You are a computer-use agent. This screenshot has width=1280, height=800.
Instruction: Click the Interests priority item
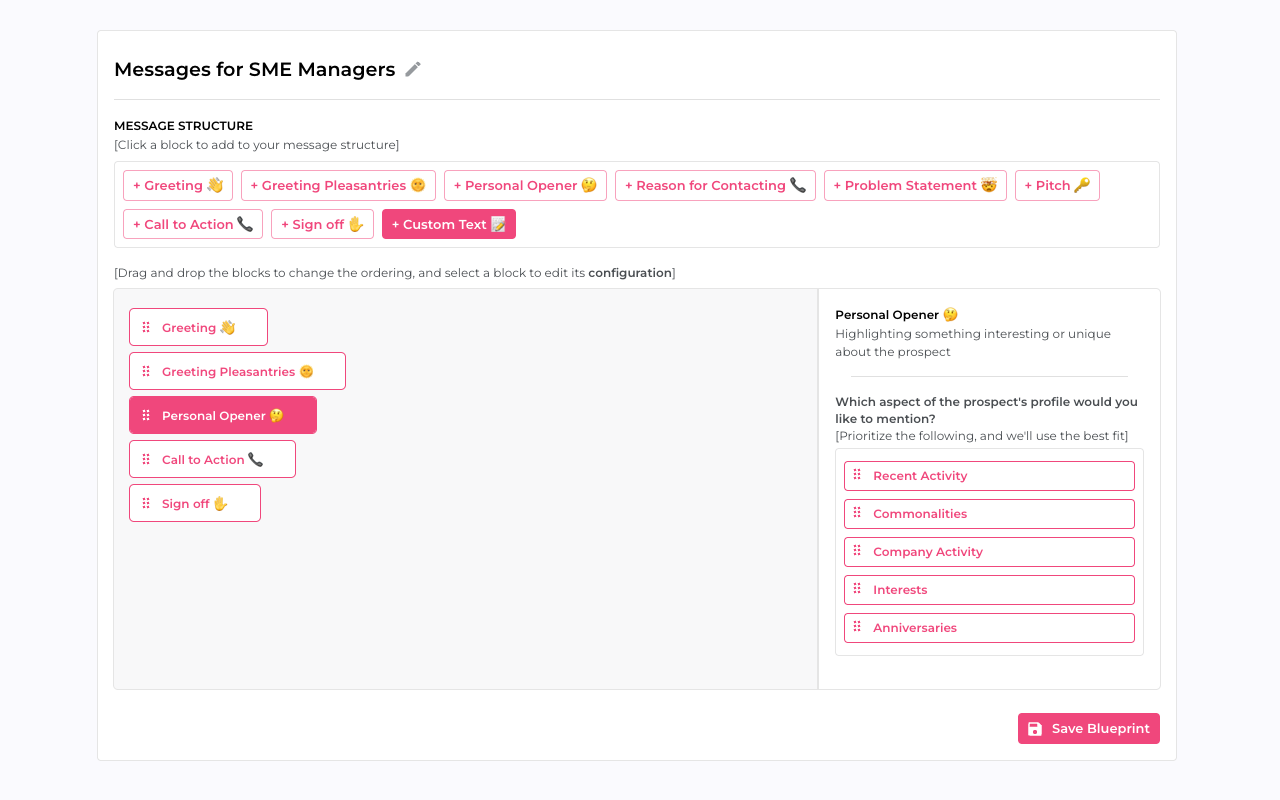pyautogui.click(x=989, y=590)
